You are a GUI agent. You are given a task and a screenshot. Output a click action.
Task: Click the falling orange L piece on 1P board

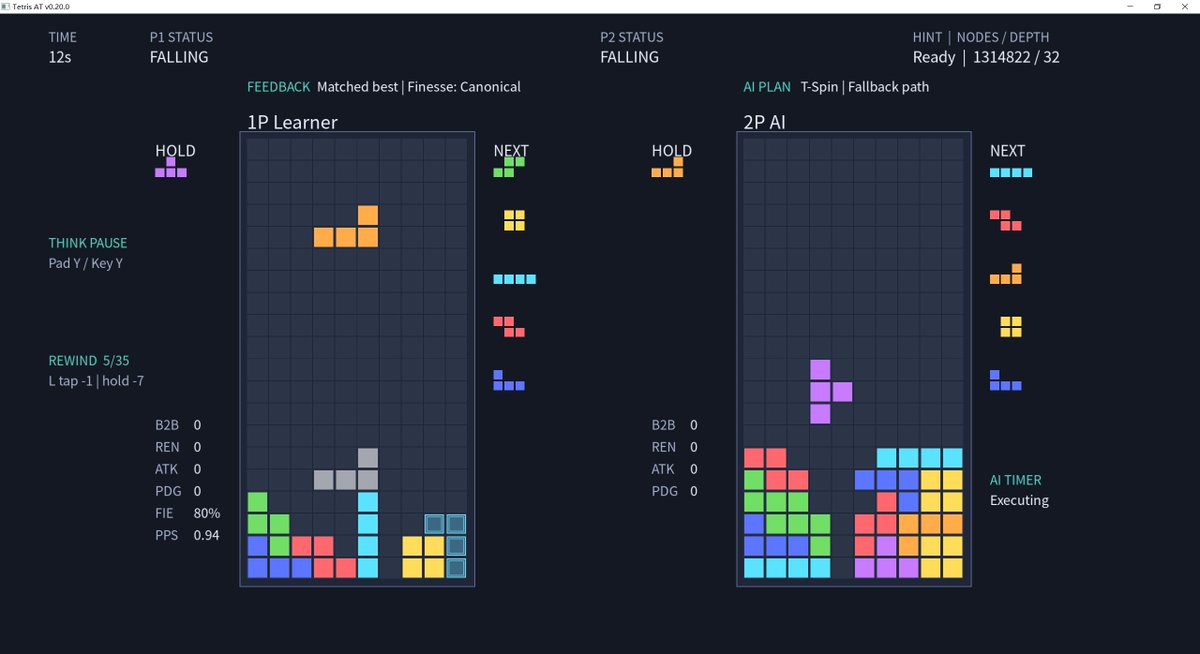coord(346,226)
